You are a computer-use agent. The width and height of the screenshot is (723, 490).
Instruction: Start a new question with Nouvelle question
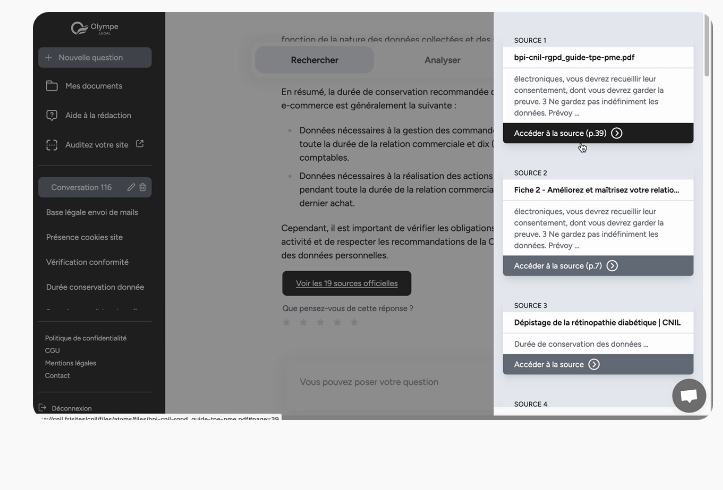(95, 58)
